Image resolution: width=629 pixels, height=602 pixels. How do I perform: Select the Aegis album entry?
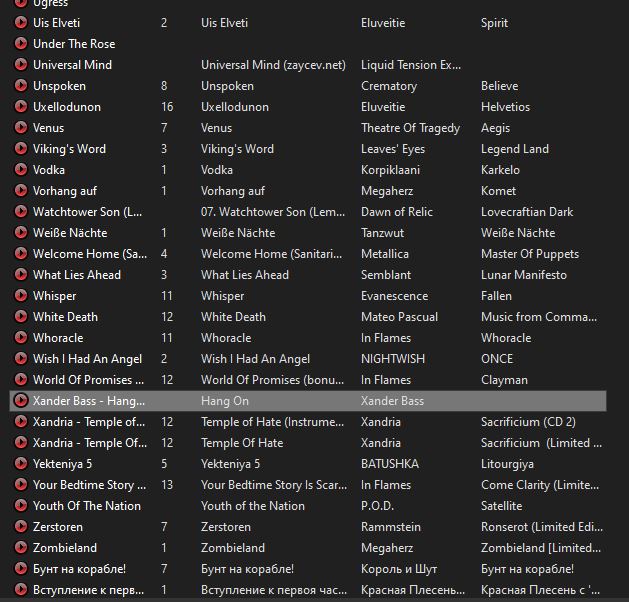point(495,128)
